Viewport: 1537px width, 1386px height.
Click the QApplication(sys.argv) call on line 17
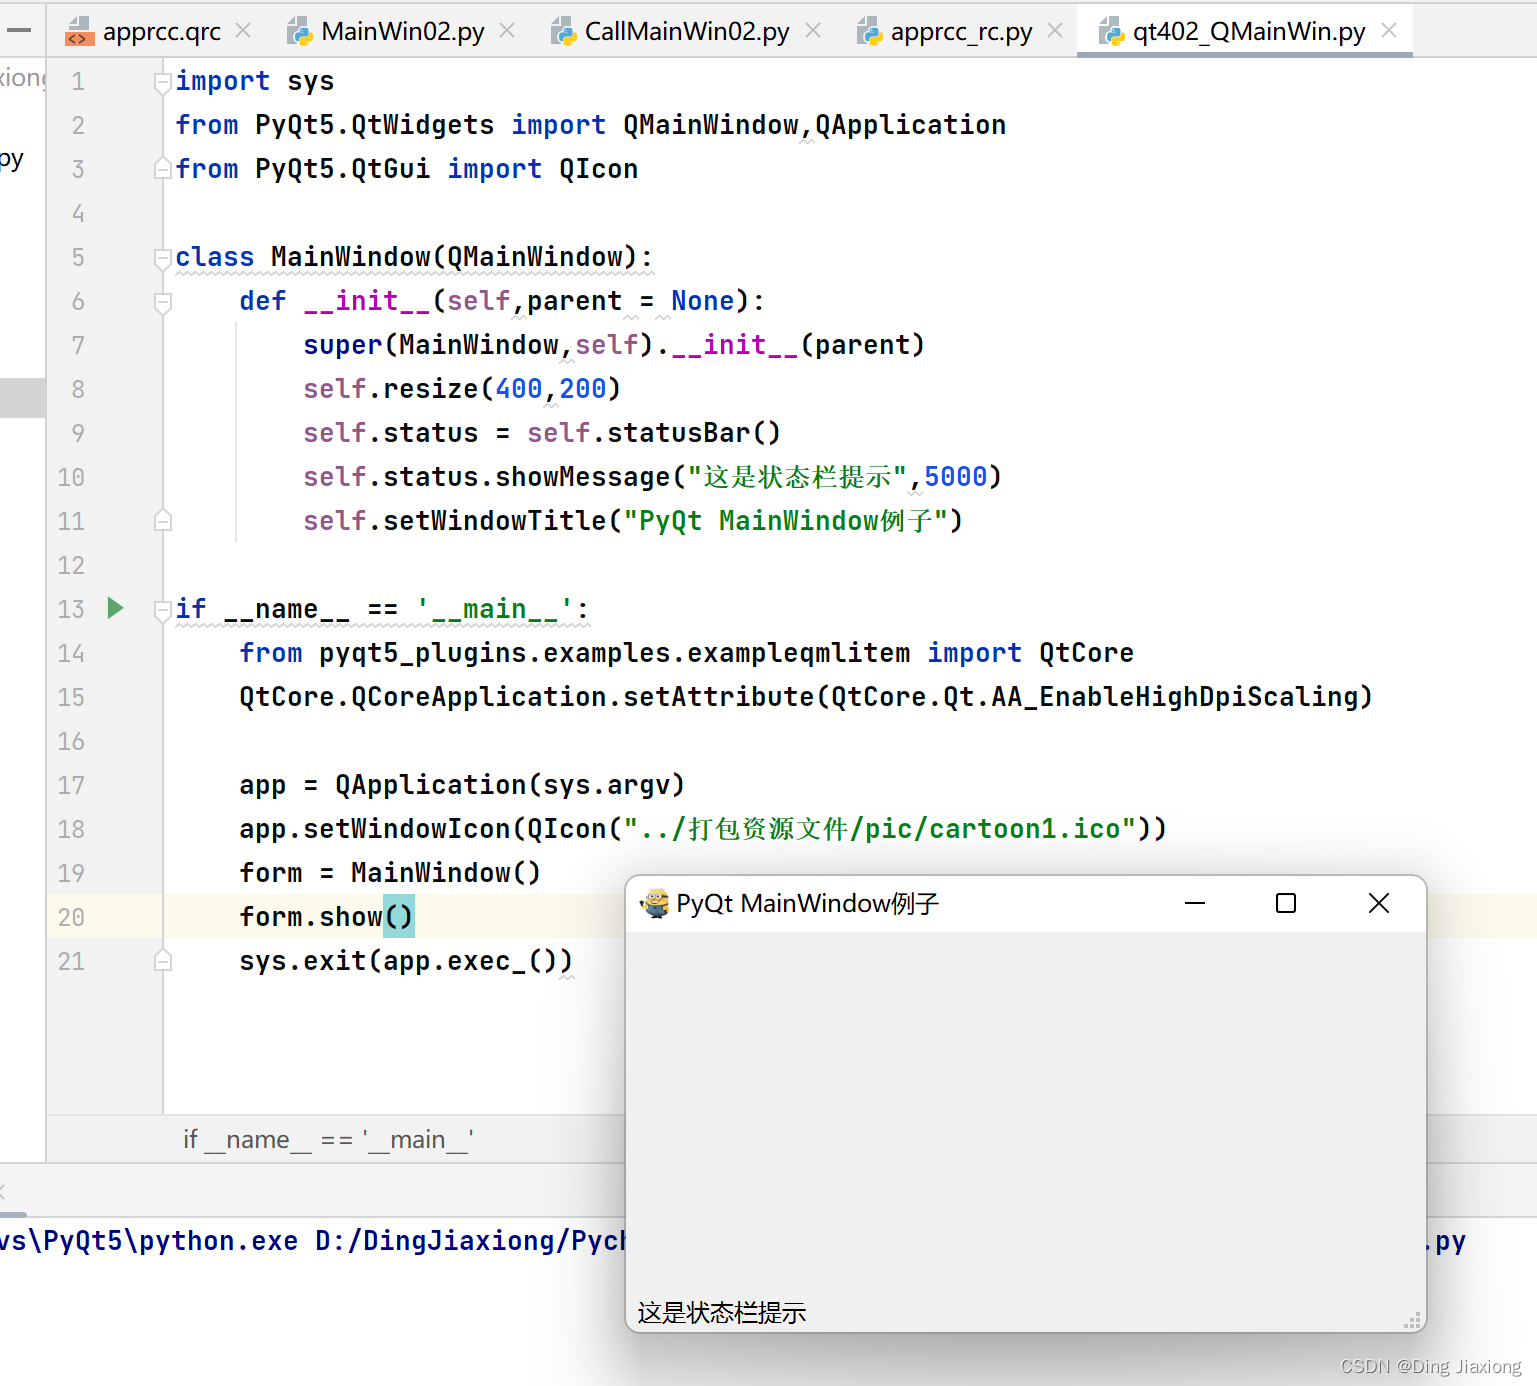(x=510, y=785)
